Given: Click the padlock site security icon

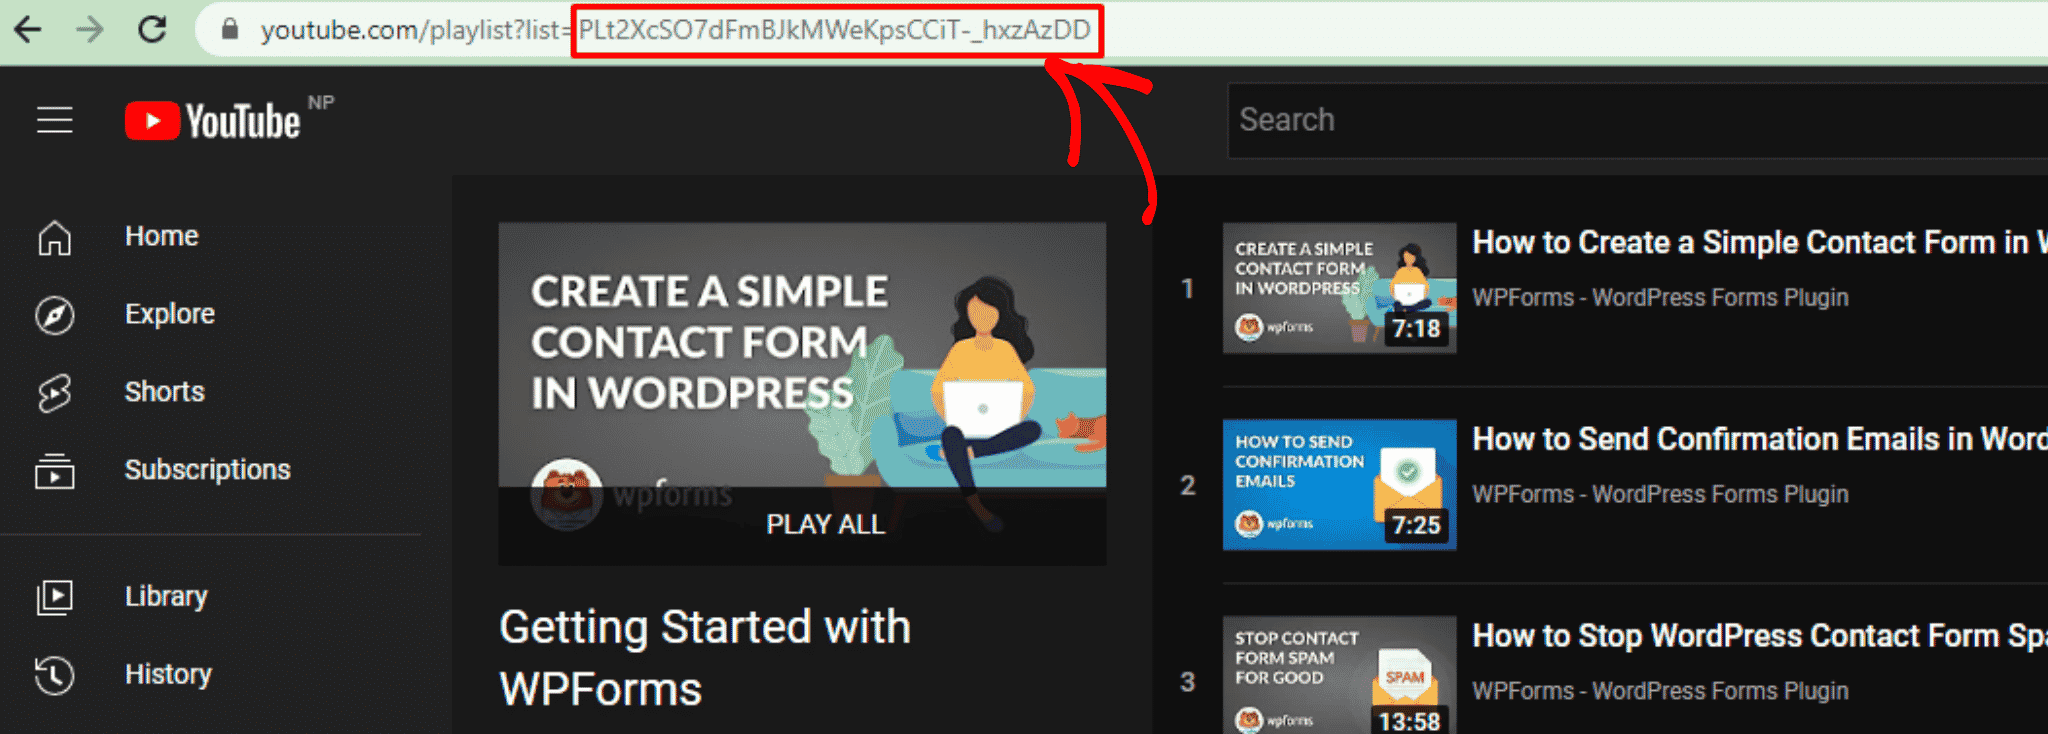Looking at the screenshot, I should tap(230, 29).
